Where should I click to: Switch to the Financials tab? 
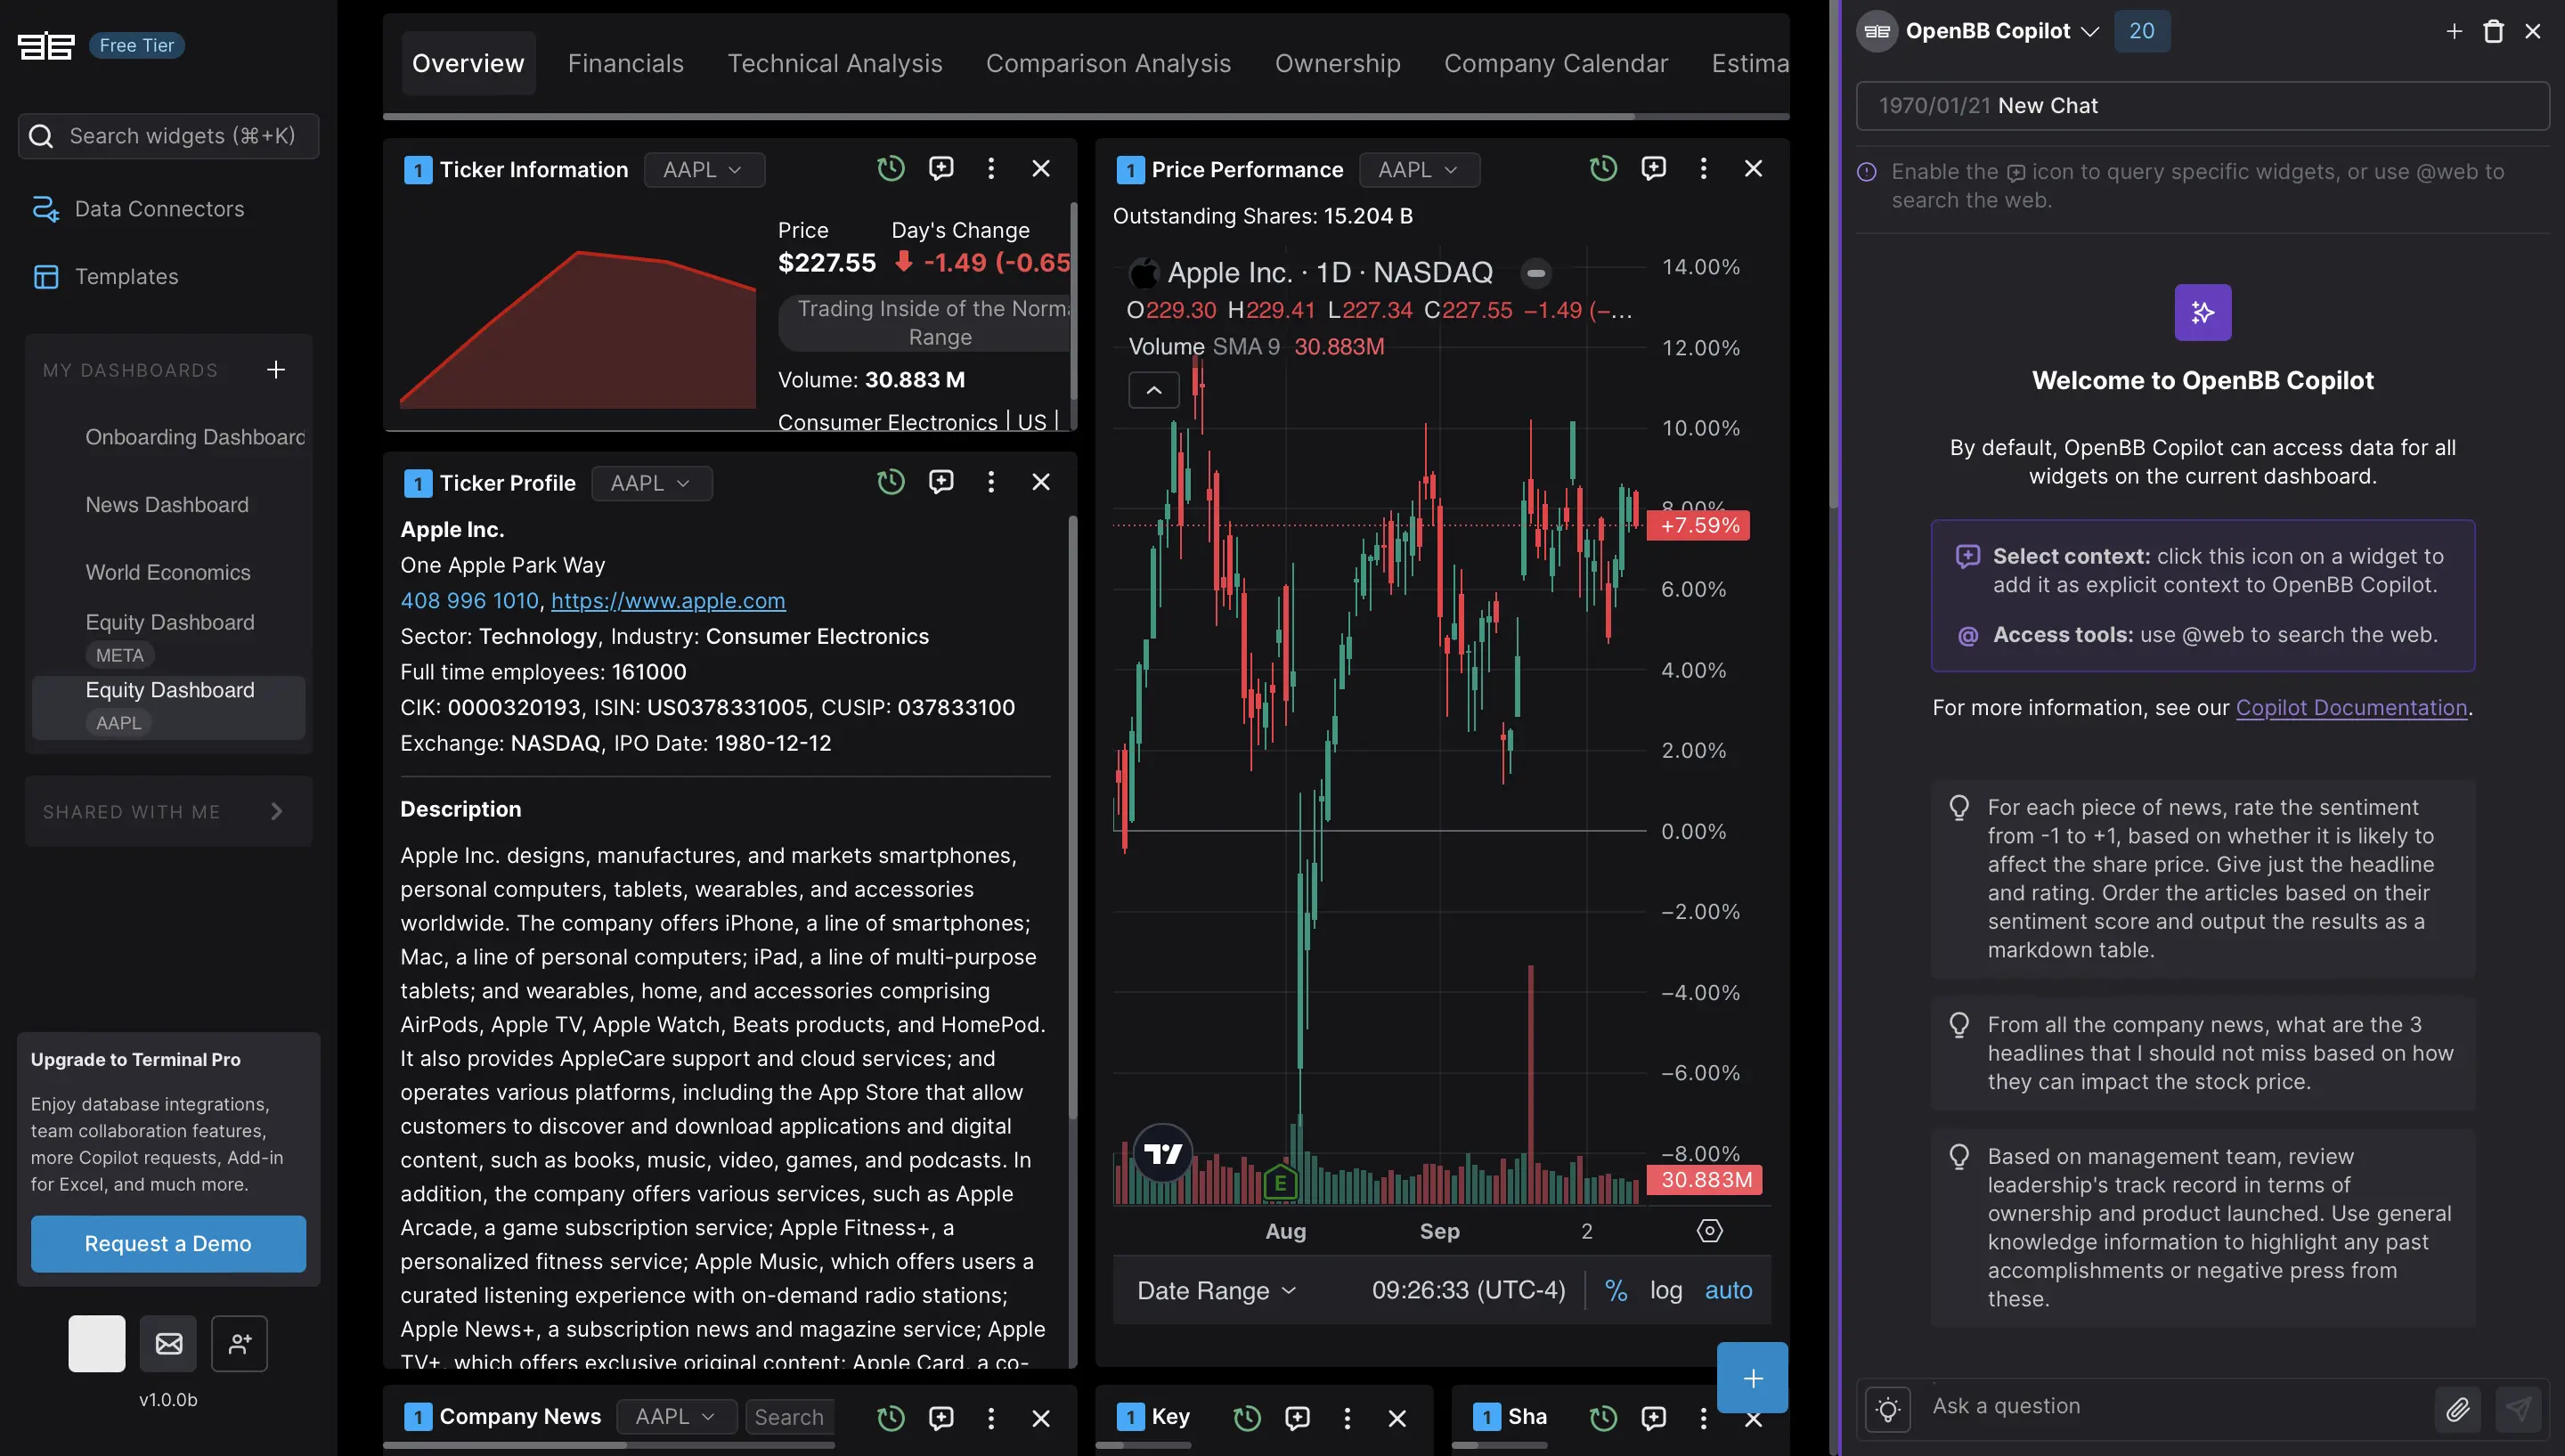(625, 63)
